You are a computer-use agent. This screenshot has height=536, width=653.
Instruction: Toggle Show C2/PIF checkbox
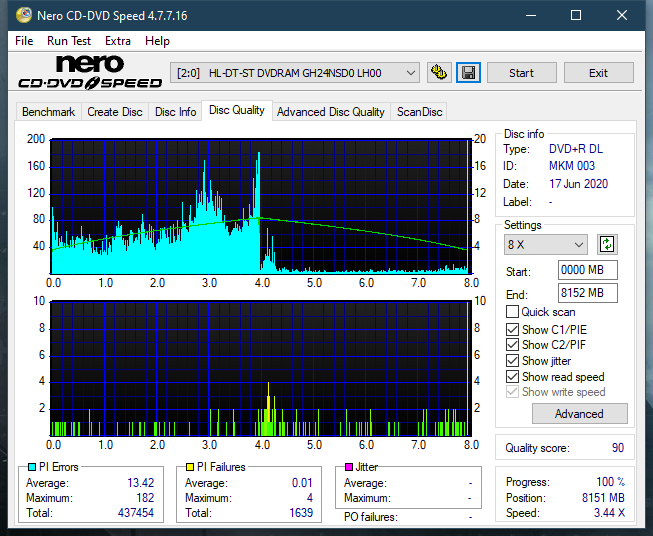click(x=512, y=345)
